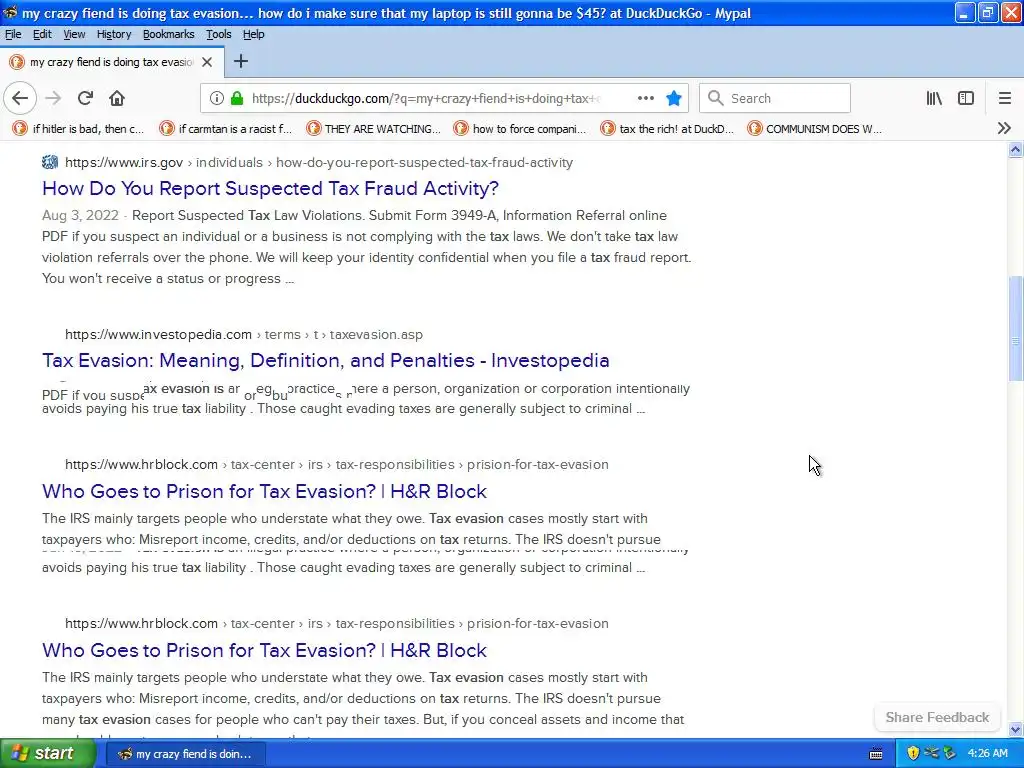Open 'if hitler is bad, then c...' bookmark

click(78, 129)
